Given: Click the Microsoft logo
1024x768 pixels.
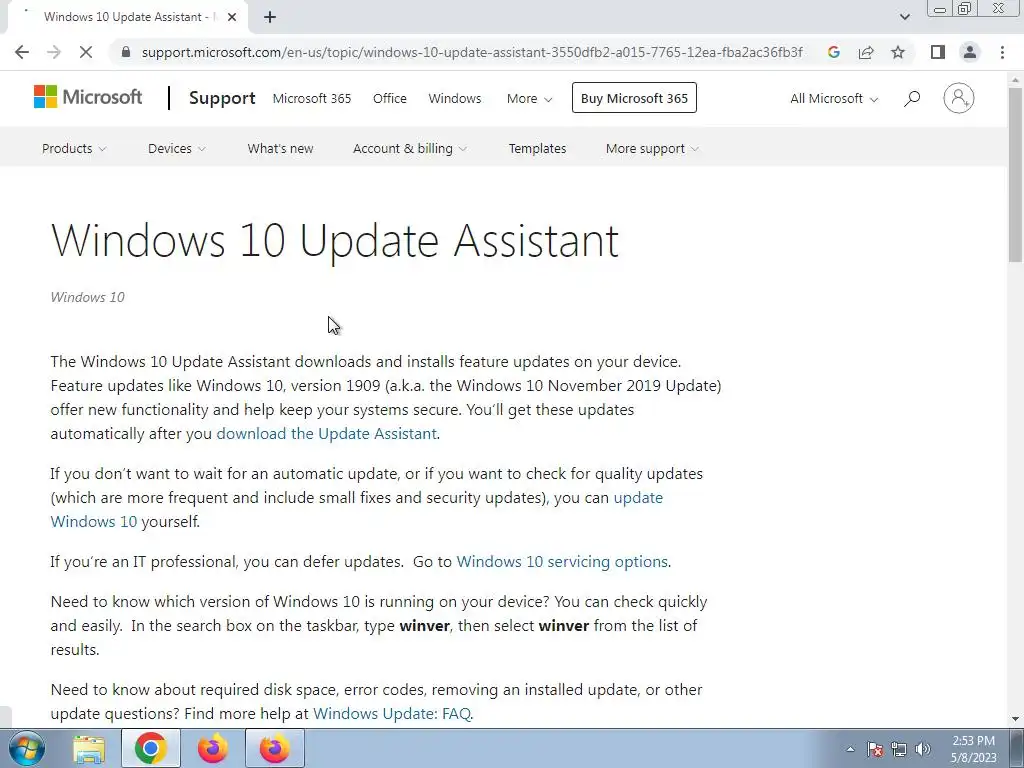Looking at the screenshot, I should pyautogui.click(x=88, y=97).
